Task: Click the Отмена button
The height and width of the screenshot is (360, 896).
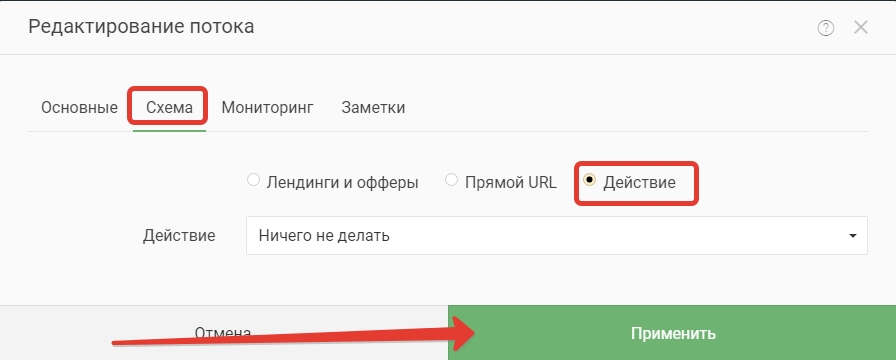Action: (x=223, y=333)
